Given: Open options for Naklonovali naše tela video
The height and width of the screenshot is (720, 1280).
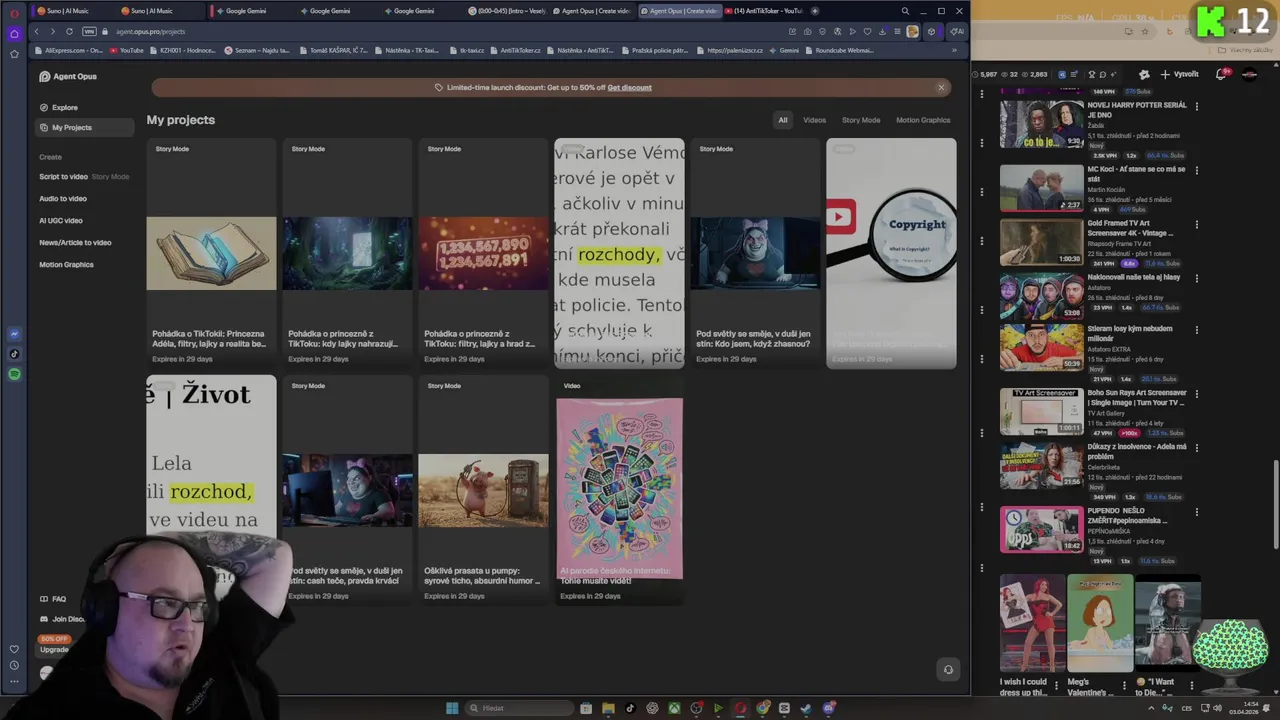Looking at the screenshot, I should point(1196,278).
